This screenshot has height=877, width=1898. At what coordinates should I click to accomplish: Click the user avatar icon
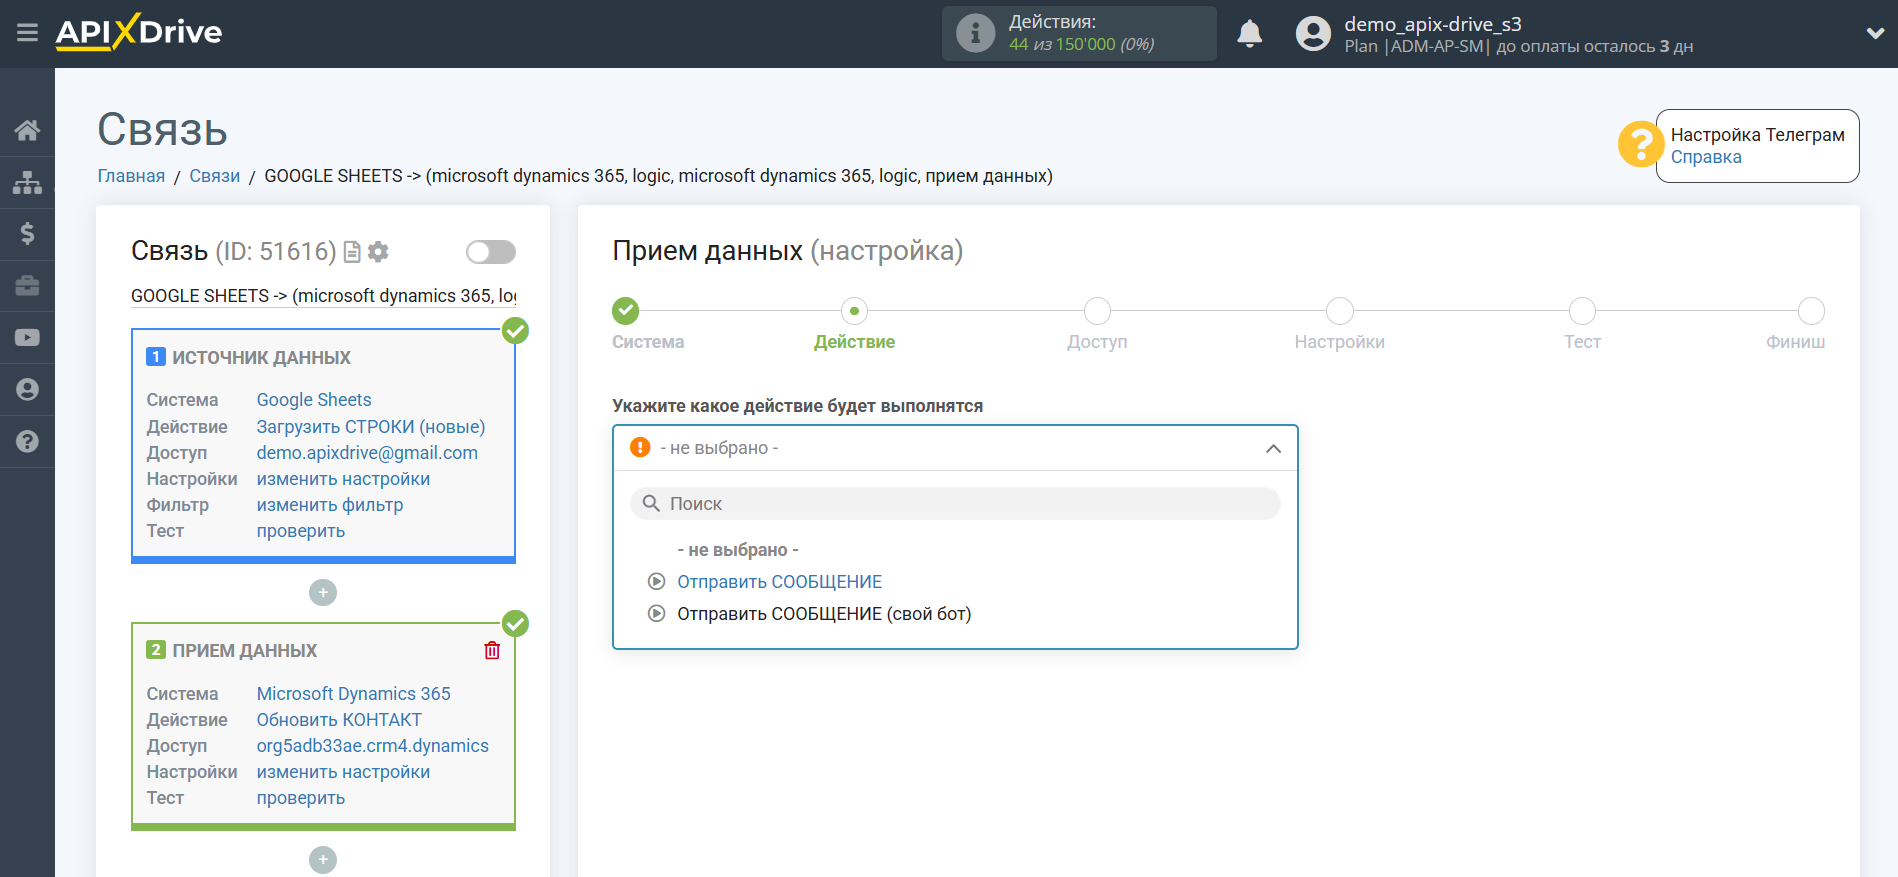(x=1313, y=34)
